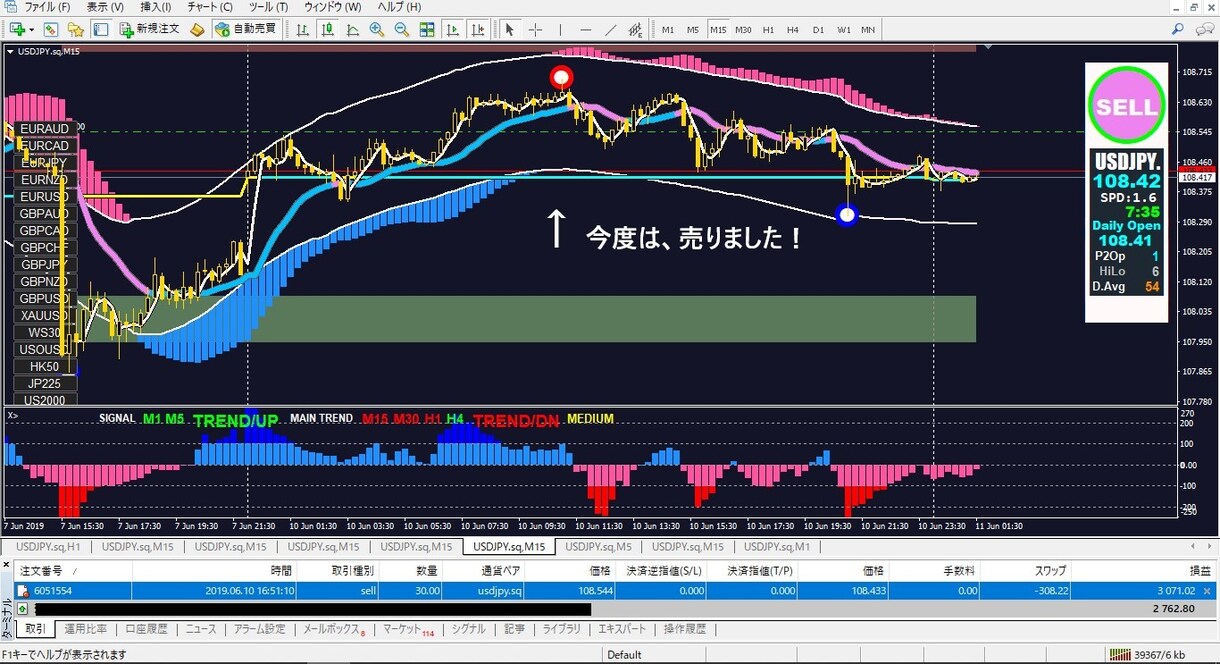Screen dimensions: 1220x664
Task: Expand the USDJPY.sq,M15 chart title triangle
Action: (x=10, y=49)
